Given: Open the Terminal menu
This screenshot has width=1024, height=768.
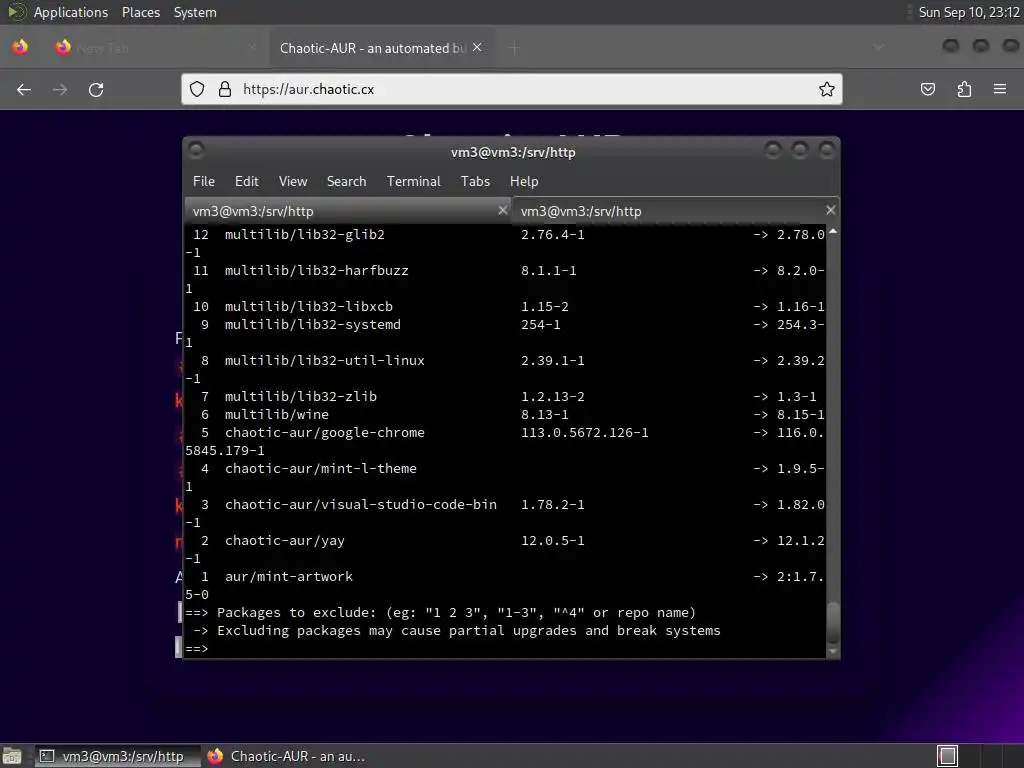Looking at the screenshot, I should coord(413,182).
